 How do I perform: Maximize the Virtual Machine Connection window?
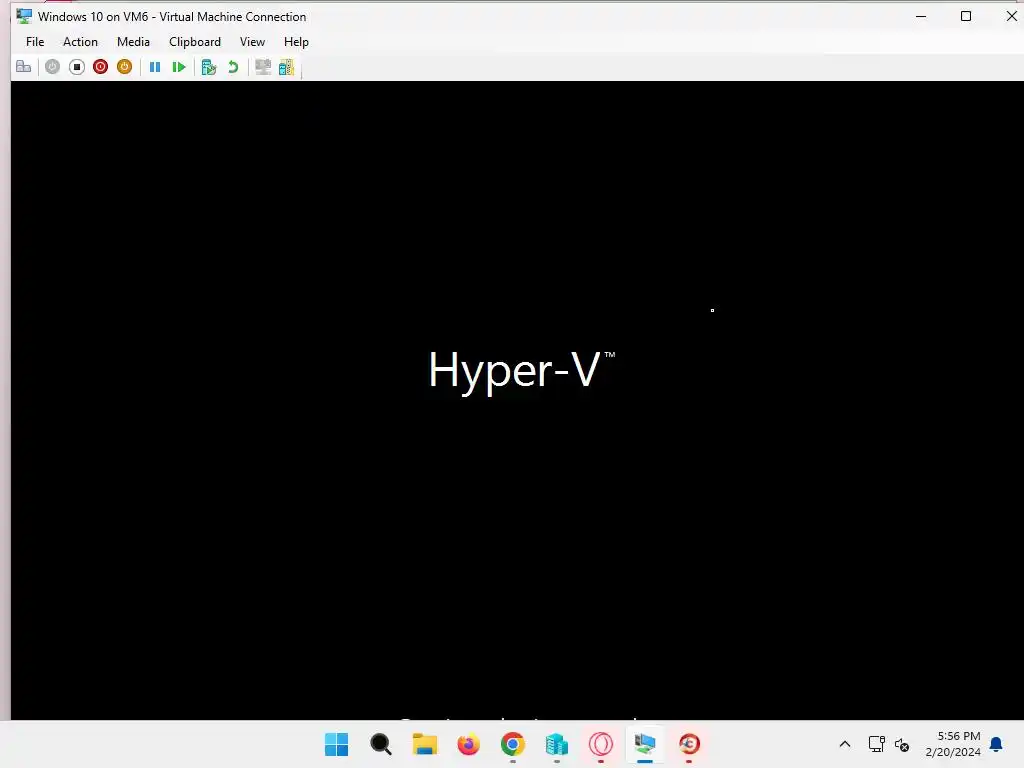click(x=966, y=16)
